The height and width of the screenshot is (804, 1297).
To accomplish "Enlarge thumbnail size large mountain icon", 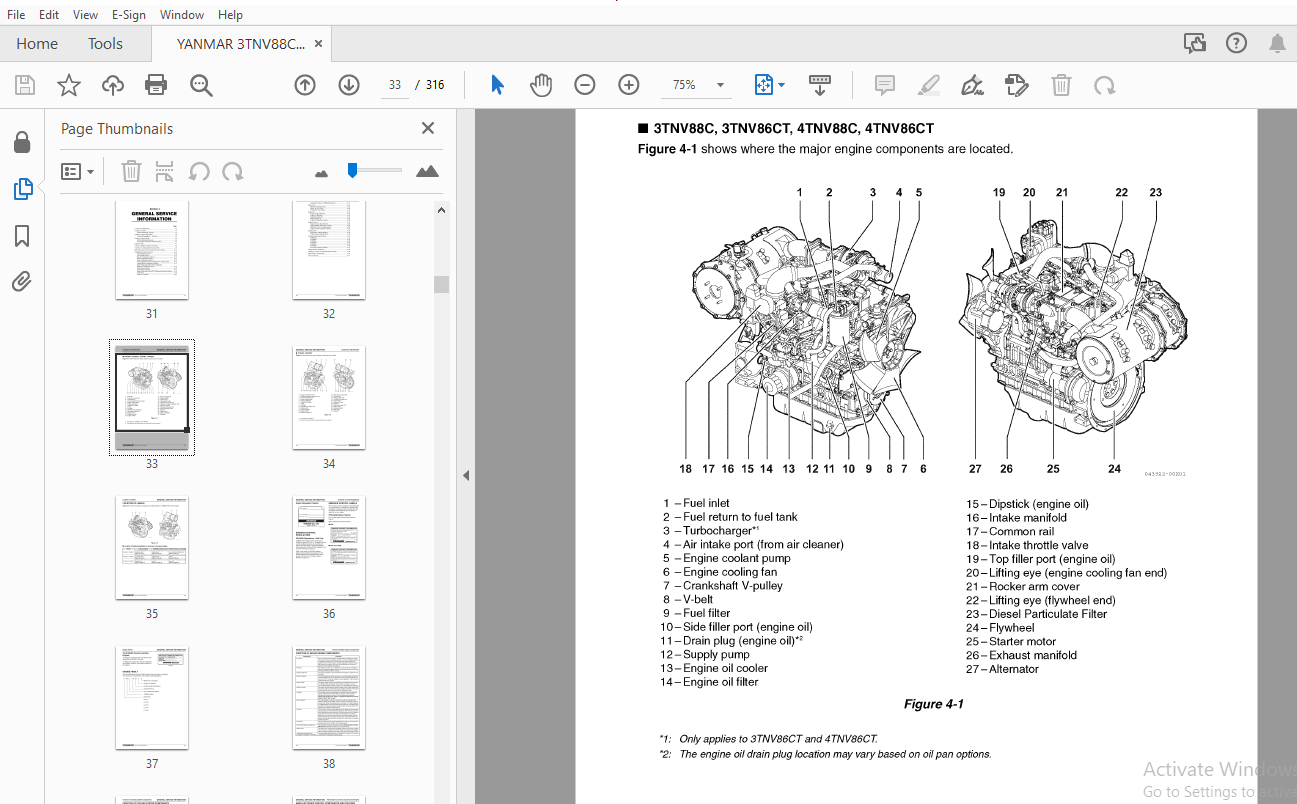I will (x=427, y=171).
